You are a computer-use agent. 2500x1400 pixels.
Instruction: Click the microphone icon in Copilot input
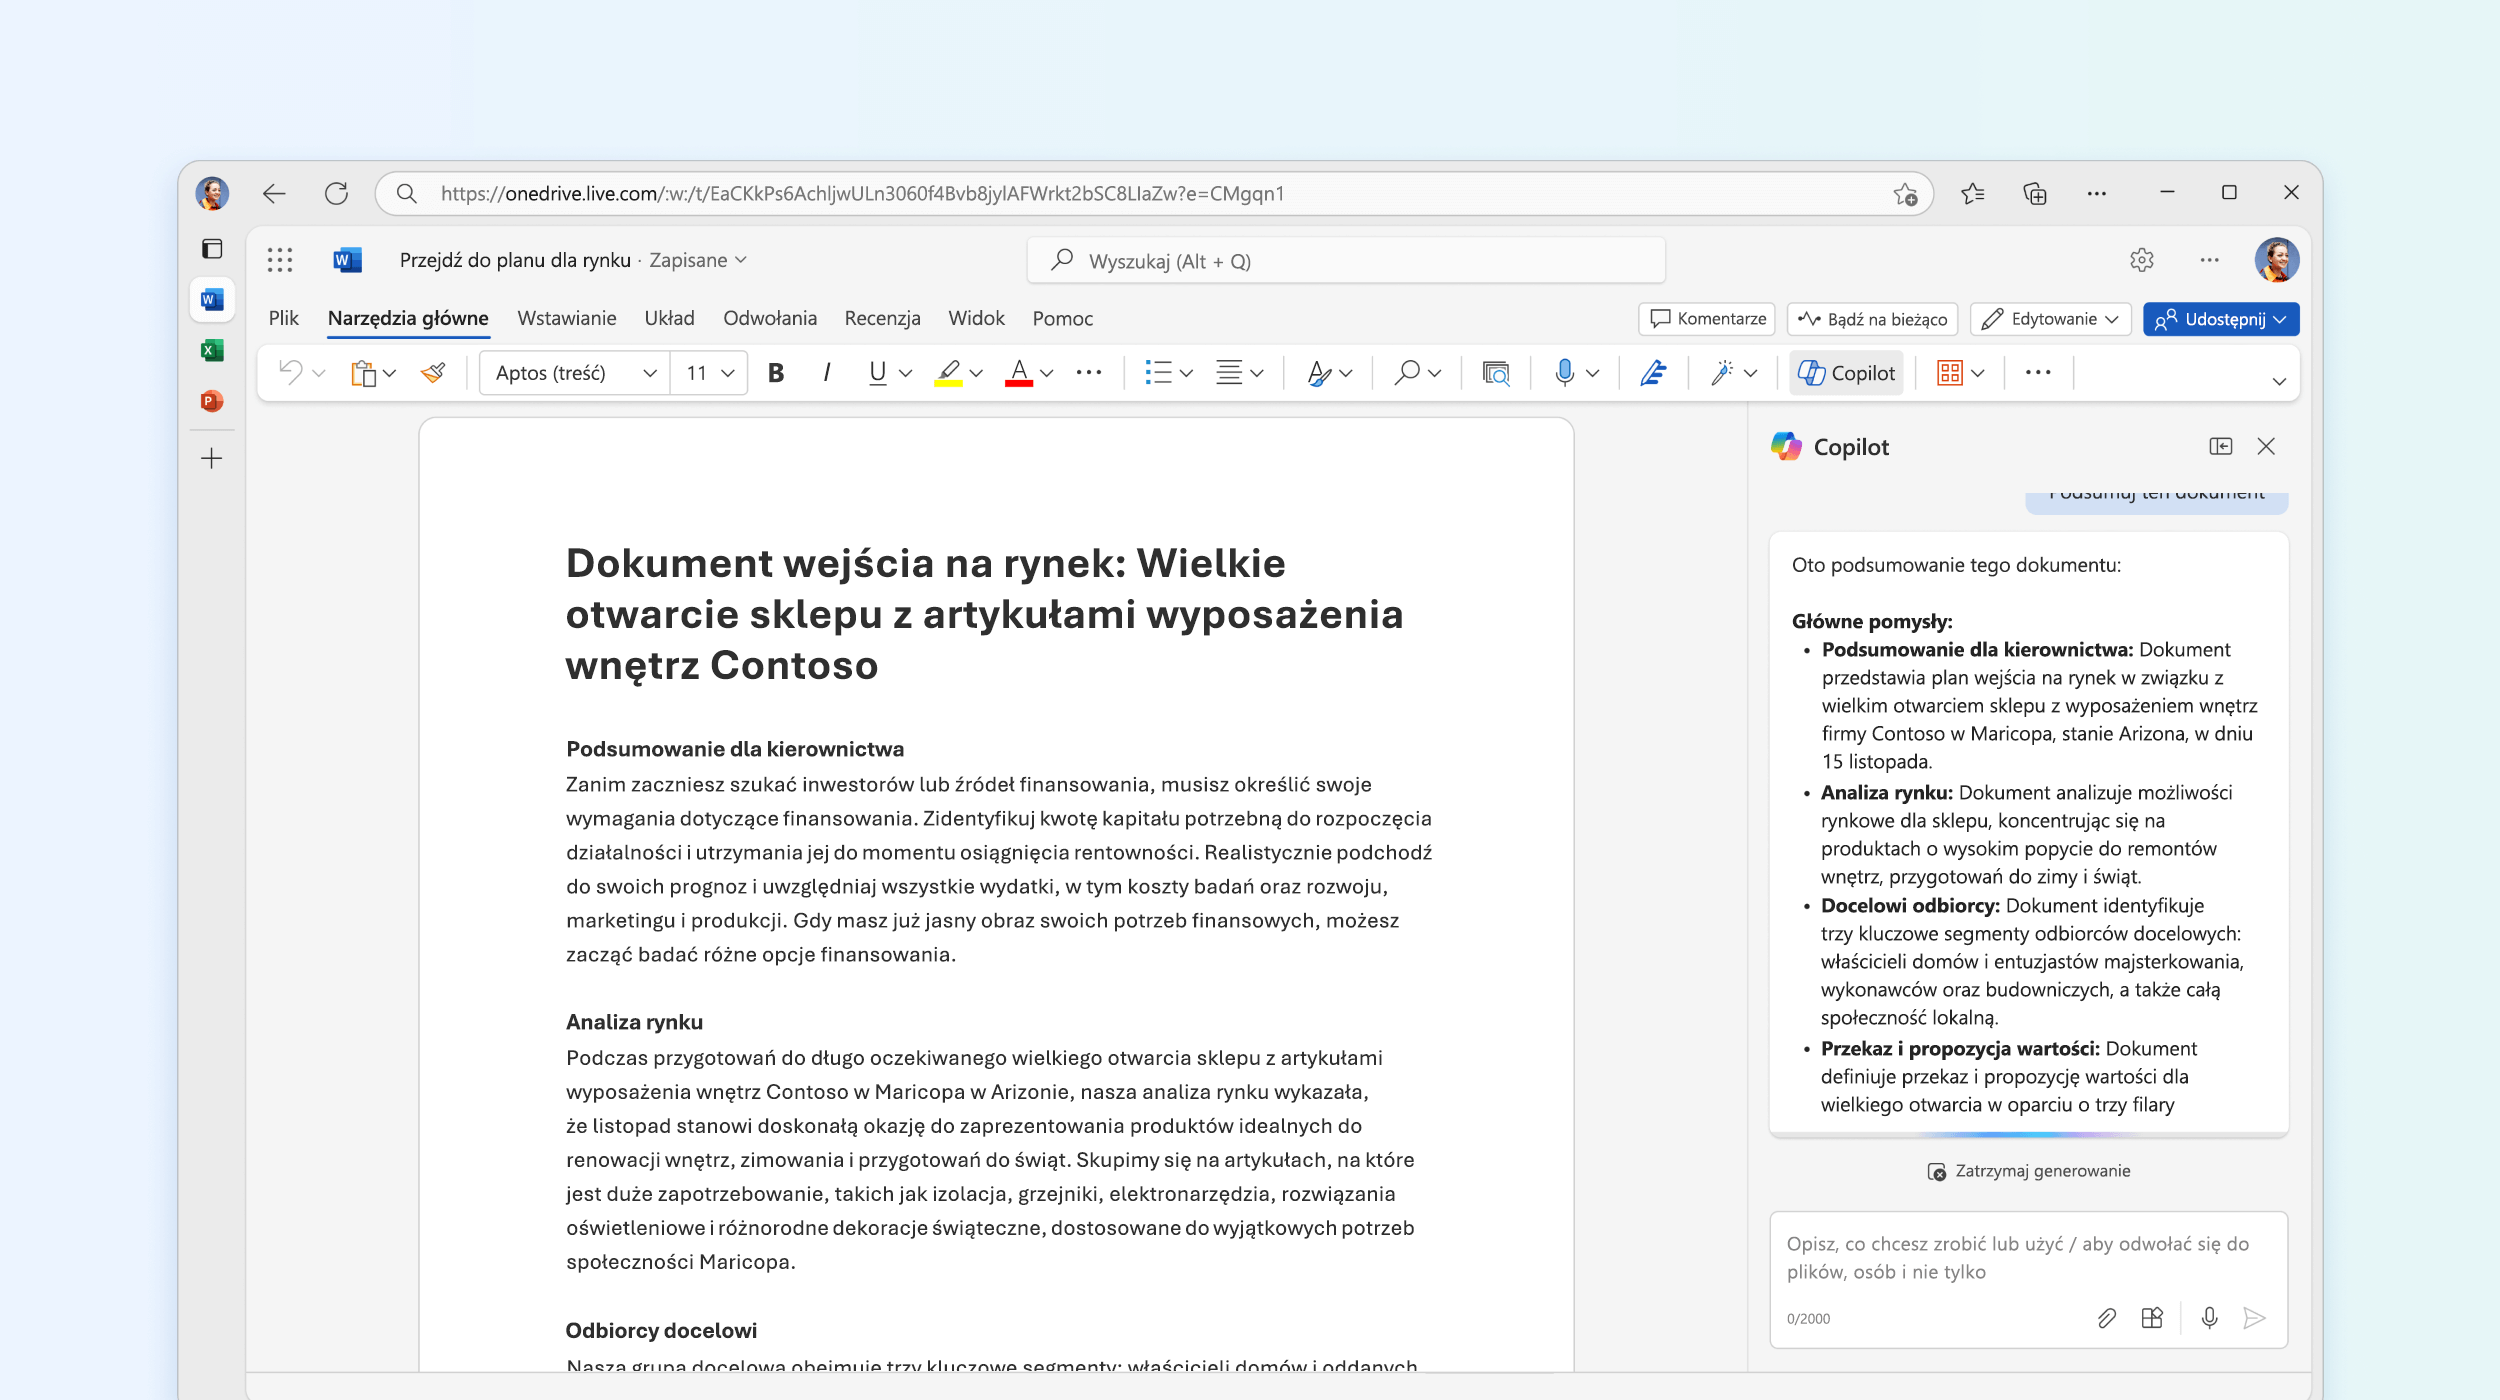pos(2209,1318)
